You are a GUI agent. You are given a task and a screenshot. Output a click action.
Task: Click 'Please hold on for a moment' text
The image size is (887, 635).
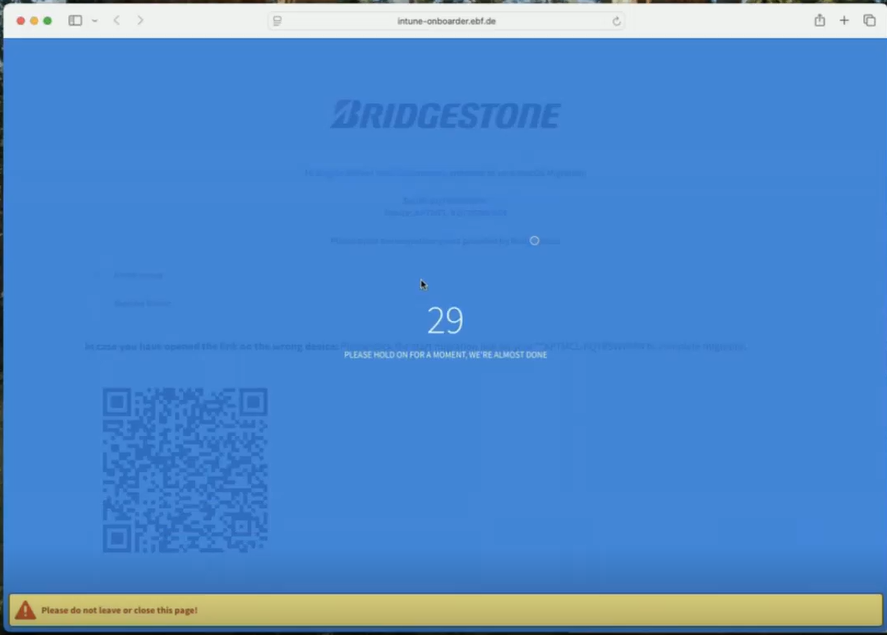pos(445,355)
